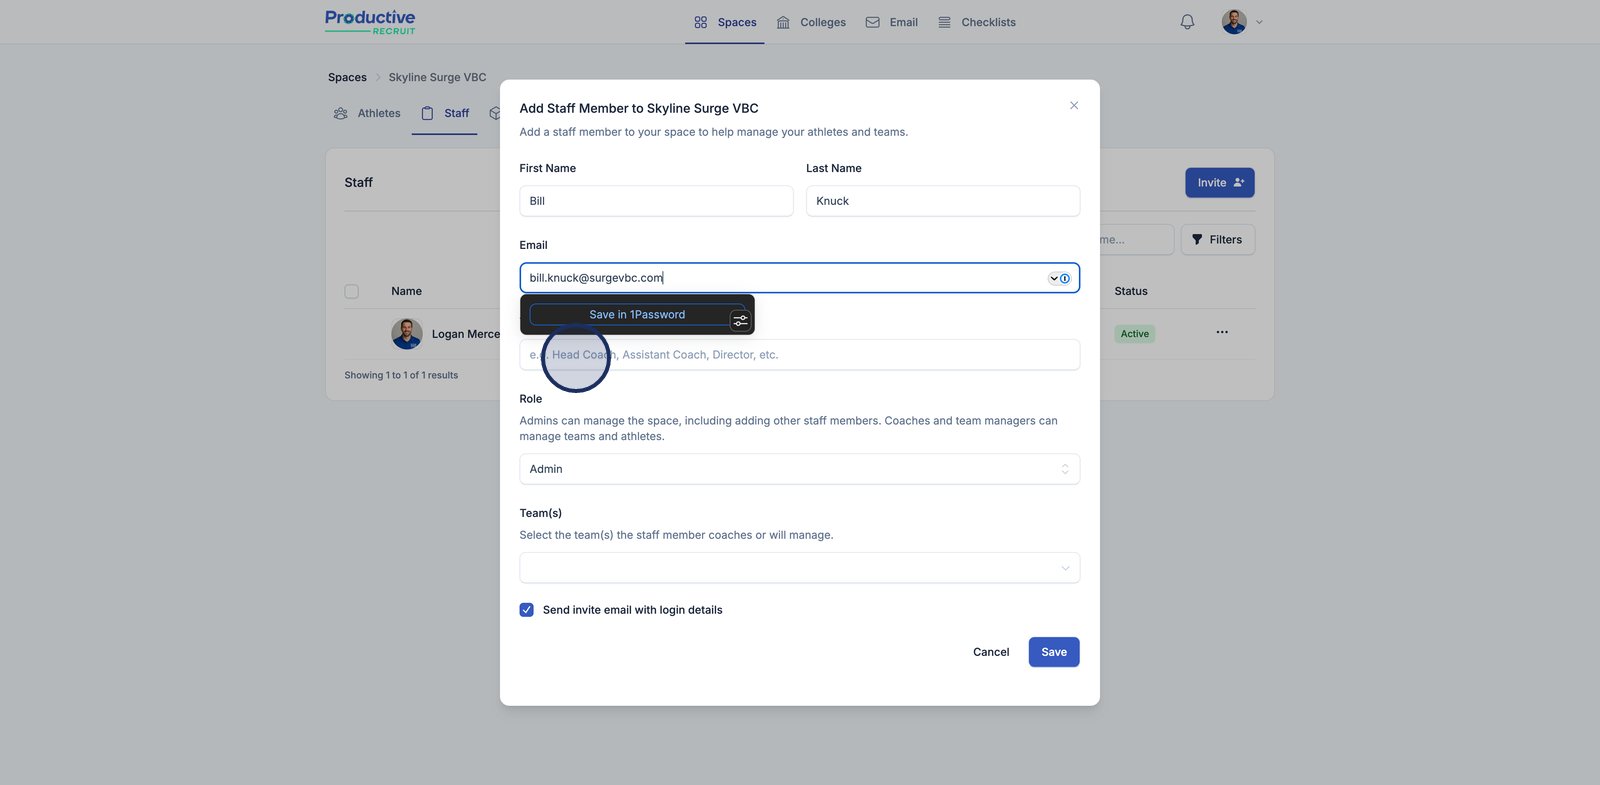
Task: Cancel adding the staff member
Action: [x=990, y=652]
